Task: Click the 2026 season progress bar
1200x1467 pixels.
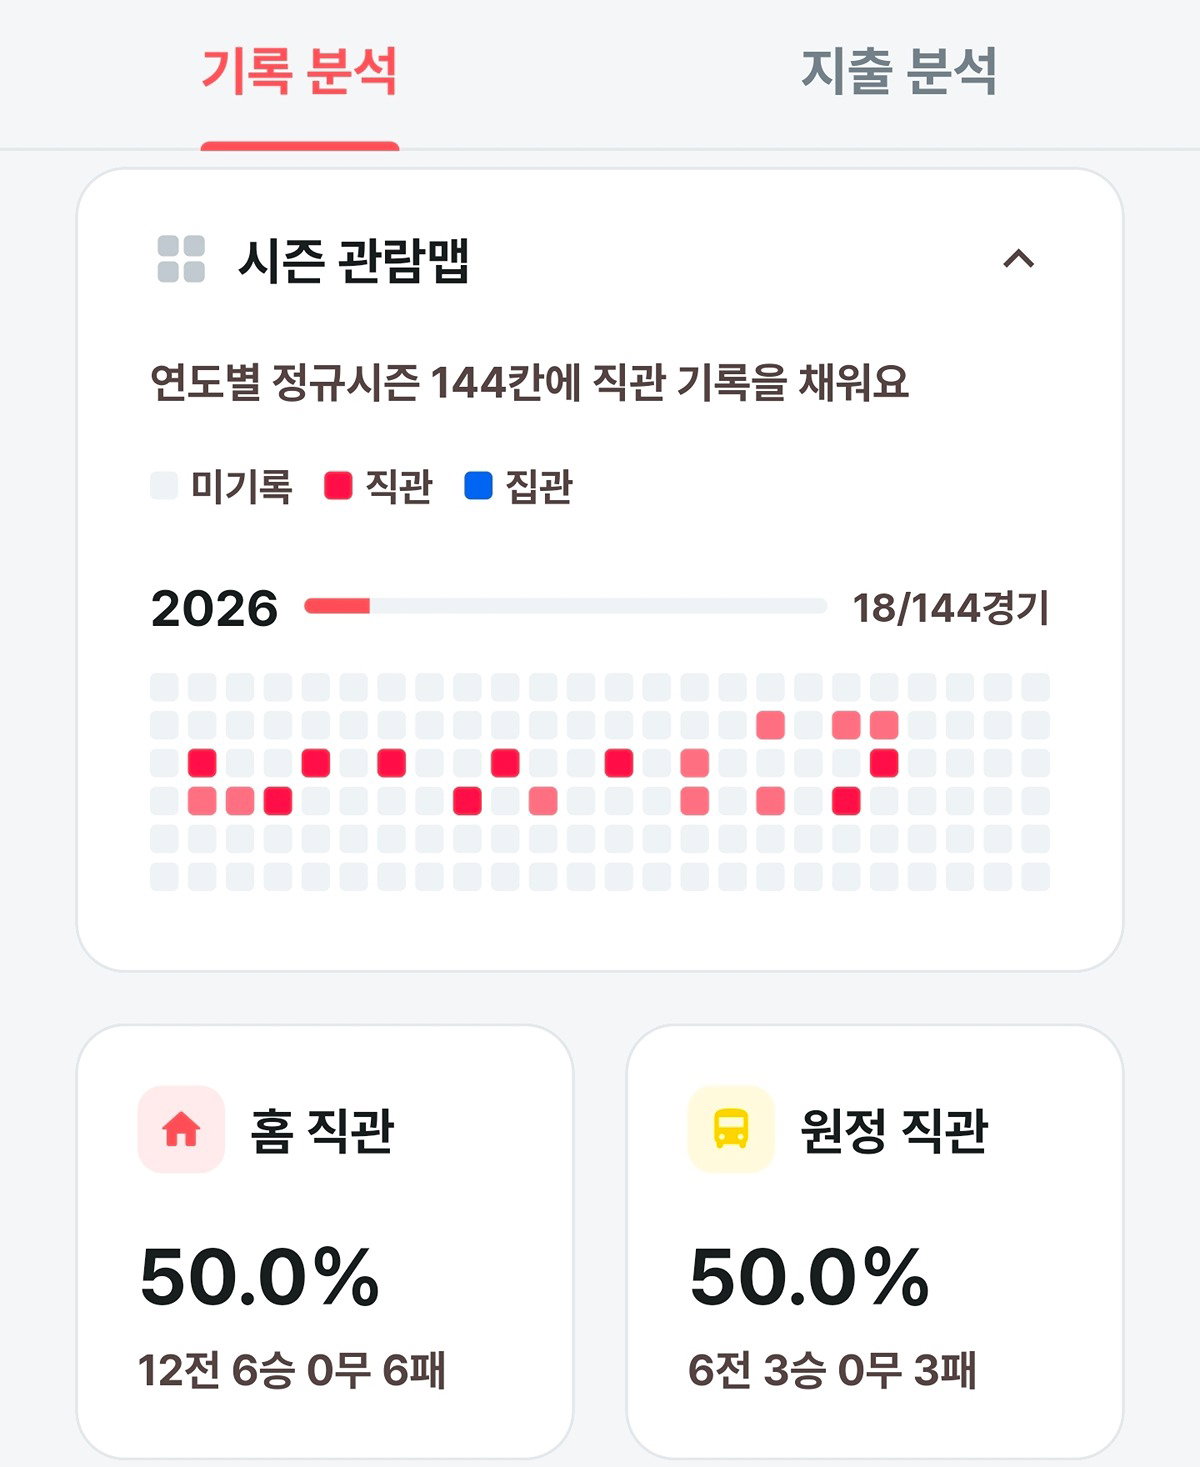Action: (x=565, y=606)
